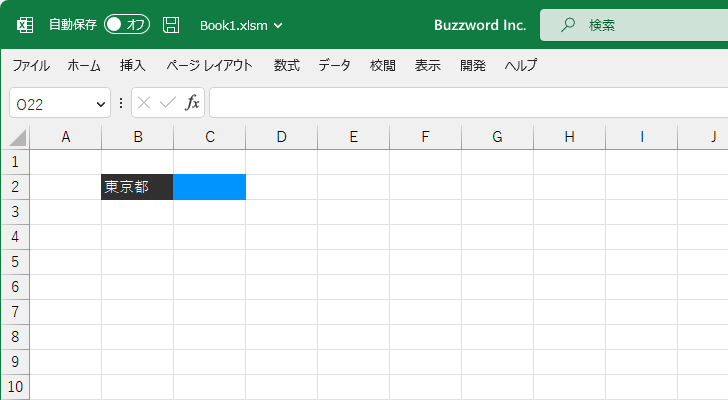The width and height of the screenshot is (728, 400).
Task: Open the 校閲 ribbon tab
Action: 383,65
